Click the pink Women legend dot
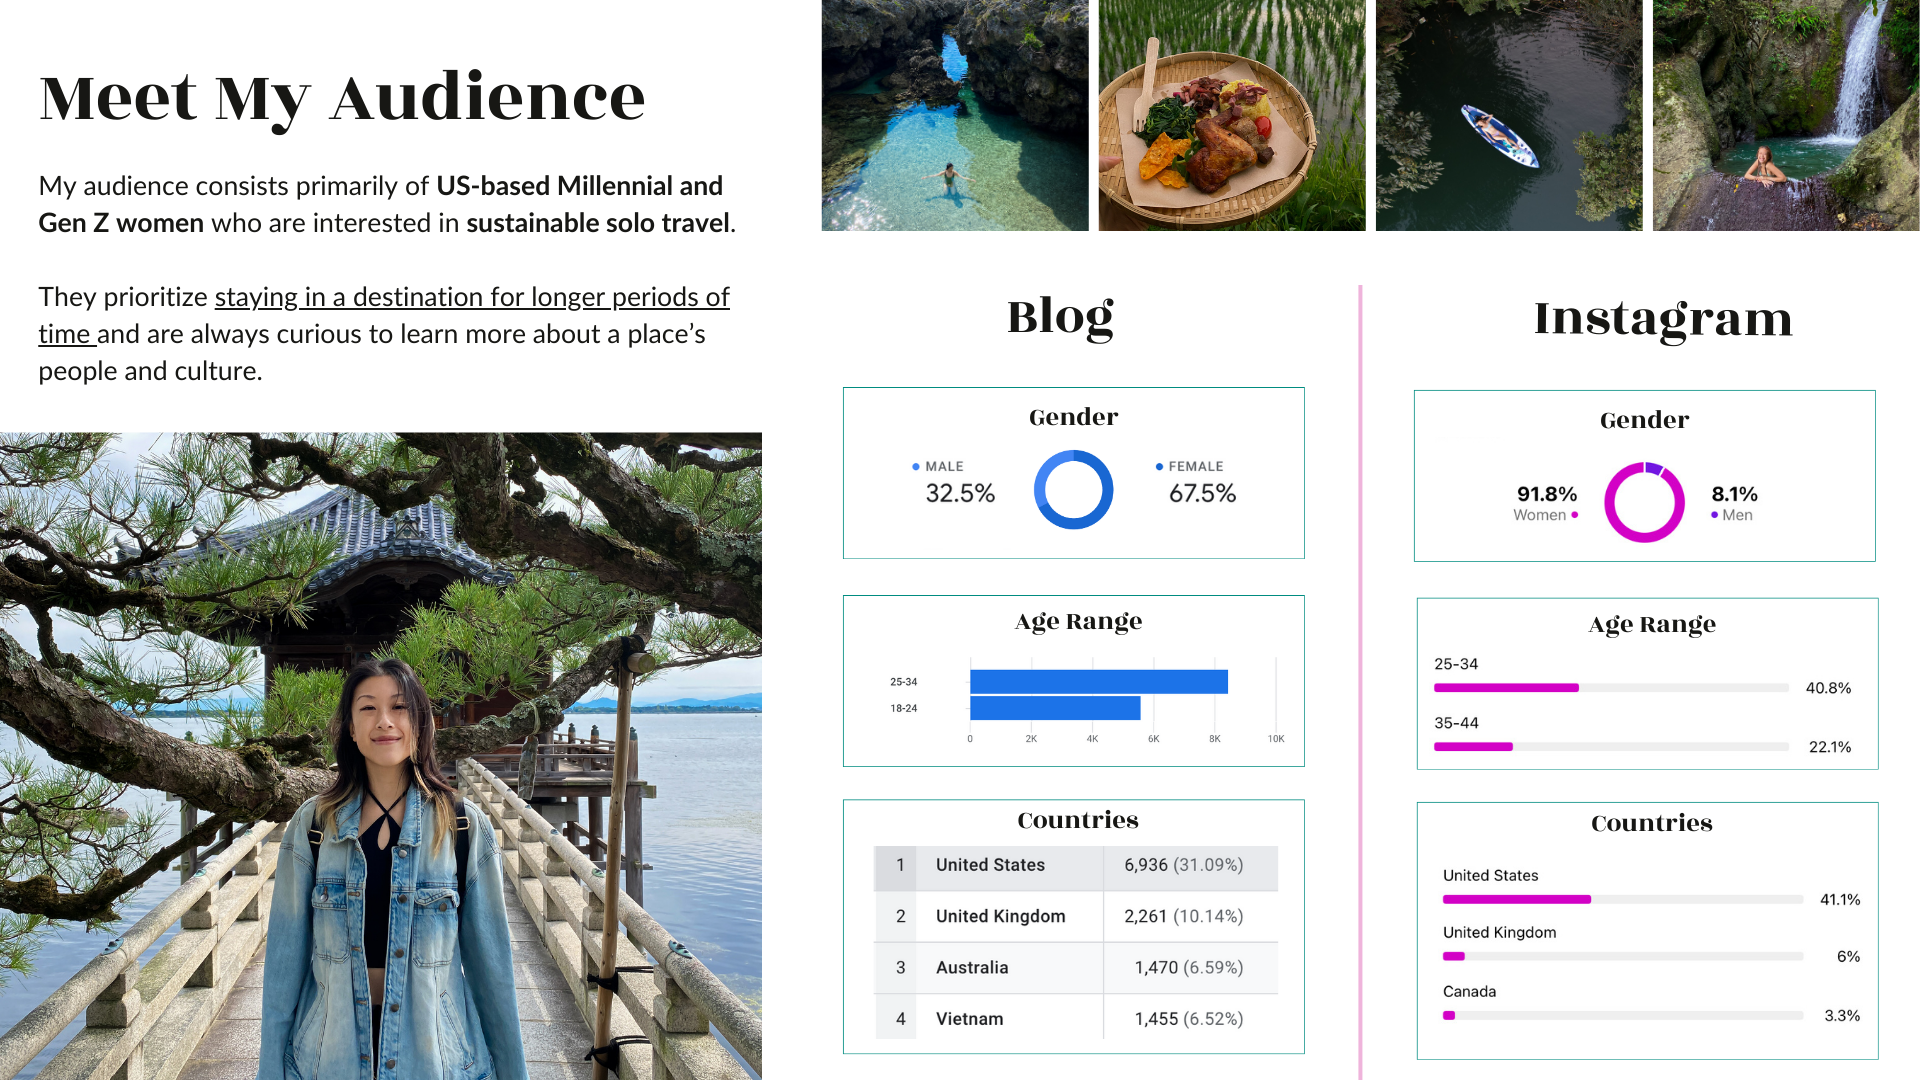Image resolution: width=1920 pixels, height=1080 pixels. [1575, 515]
